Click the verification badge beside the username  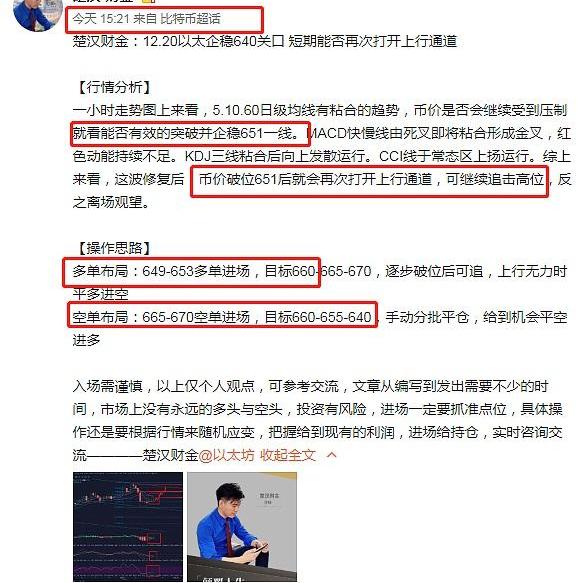click(x=149, y=1)
